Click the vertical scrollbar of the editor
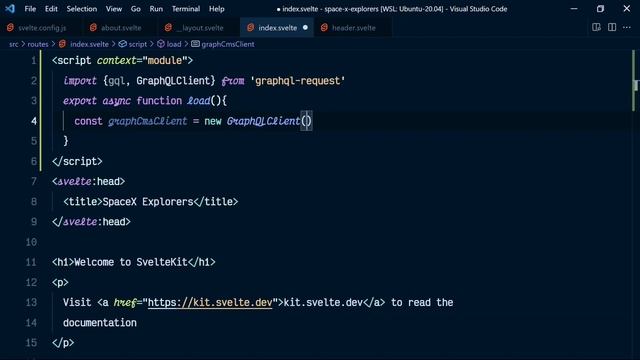The height and width of the screenshot is (360, 640). tap(635, 204)
